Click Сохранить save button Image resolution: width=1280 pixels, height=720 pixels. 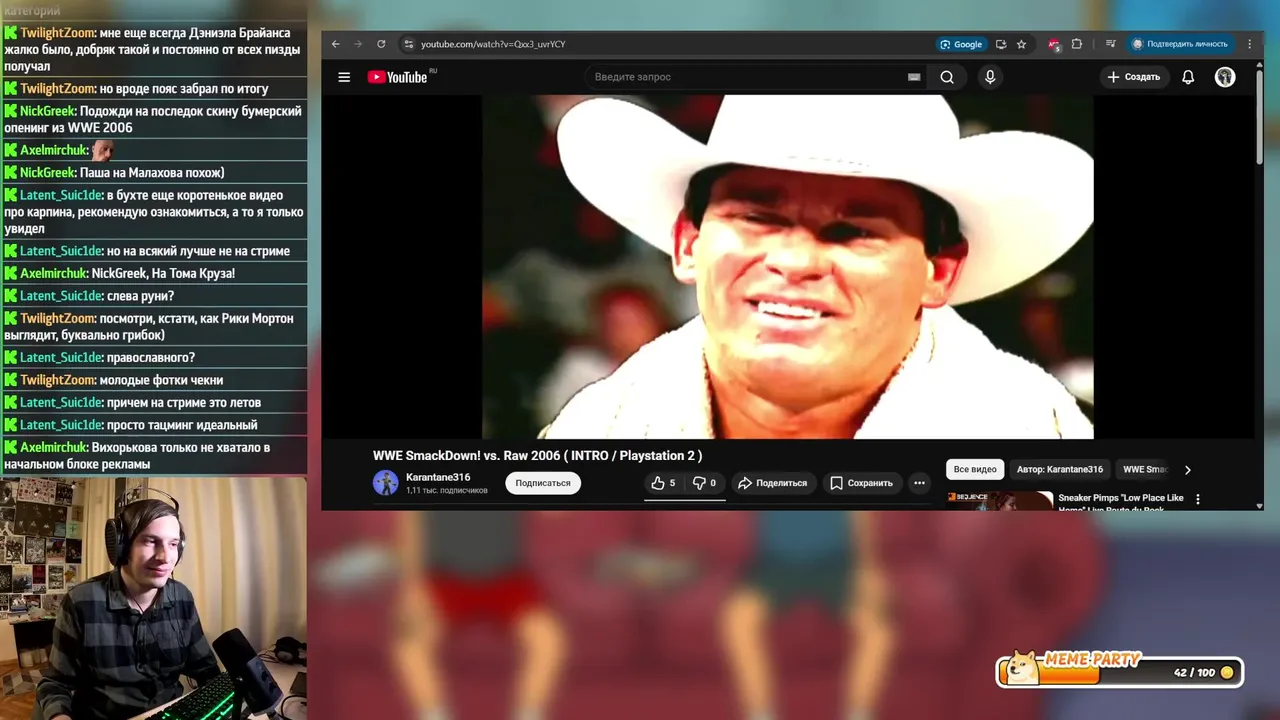tap(861, 483)
